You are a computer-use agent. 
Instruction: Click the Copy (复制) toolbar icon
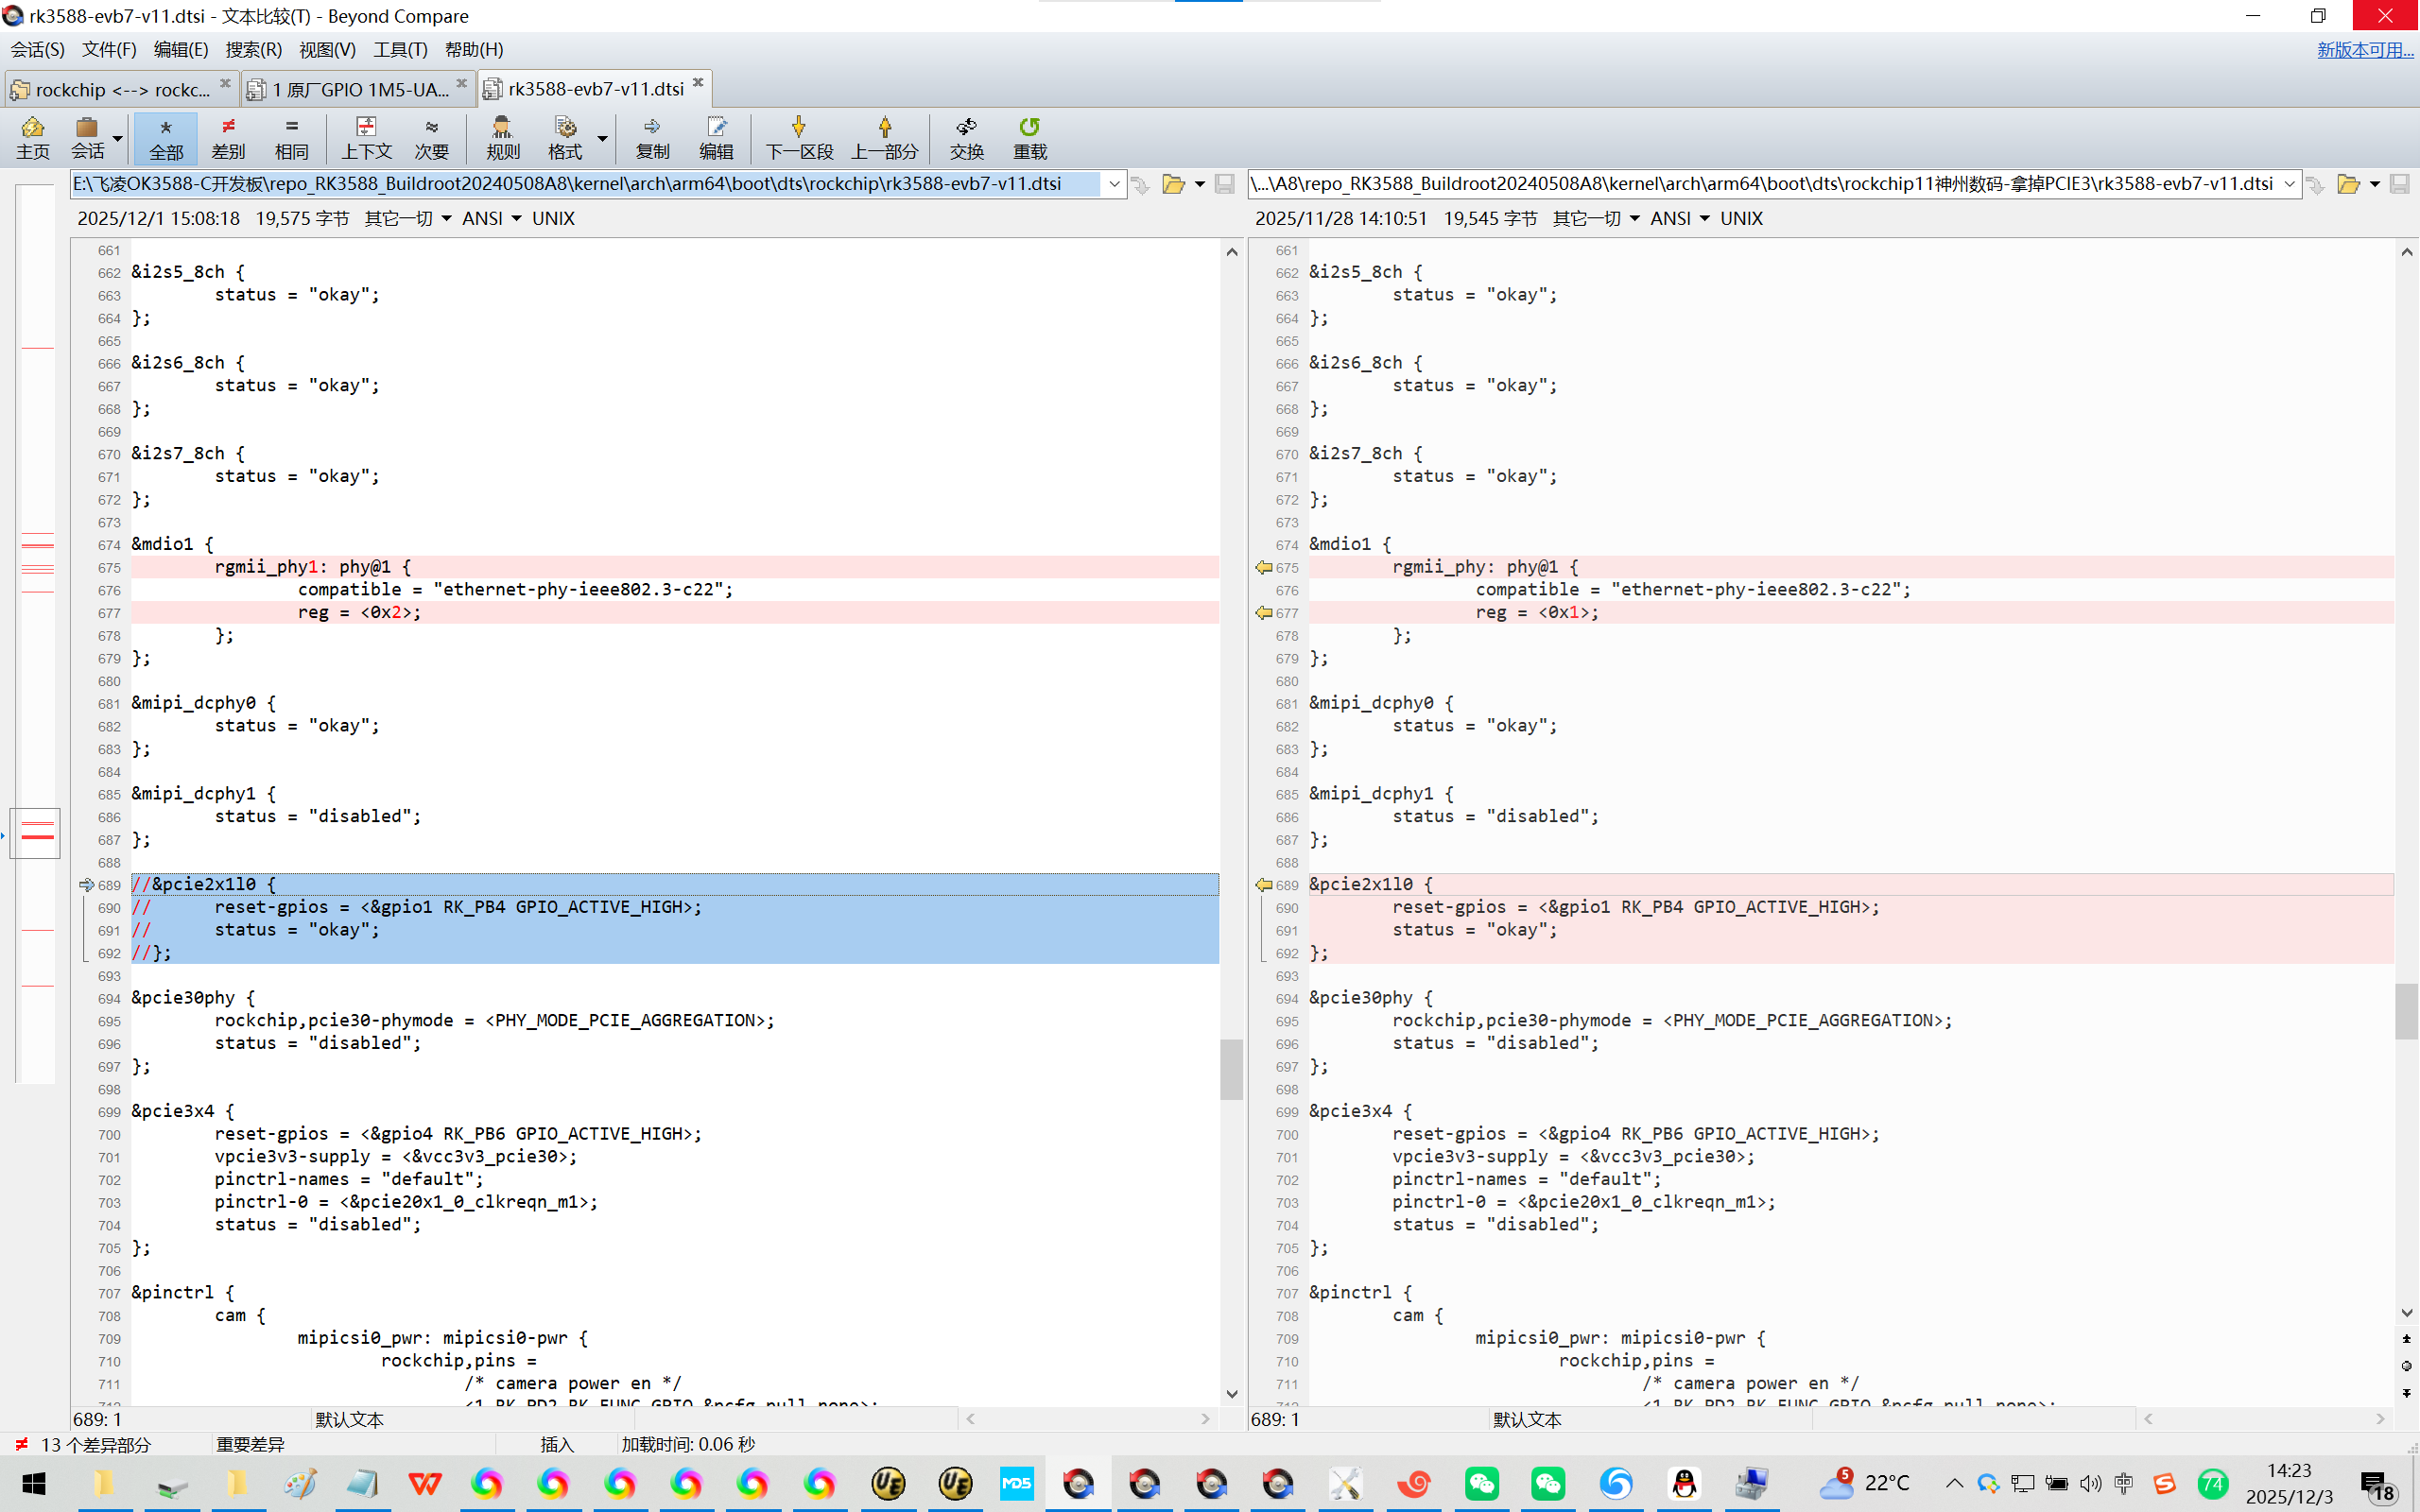(x=652, y=137)
